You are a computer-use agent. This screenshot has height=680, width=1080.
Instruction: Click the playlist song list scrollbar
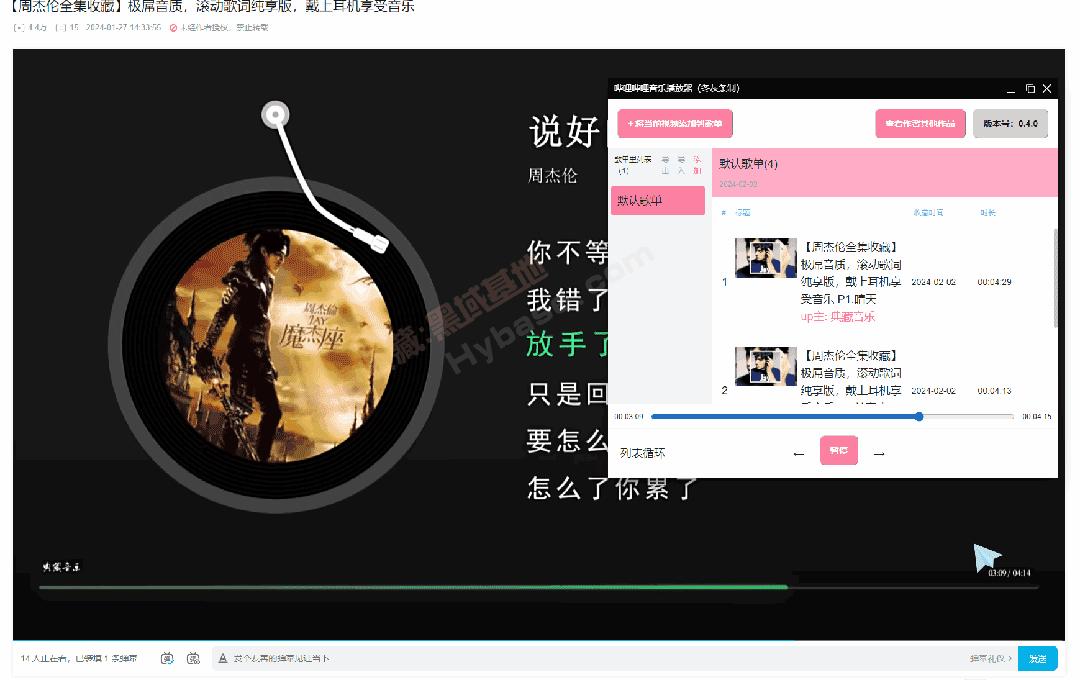click(x=1055, y=278)
